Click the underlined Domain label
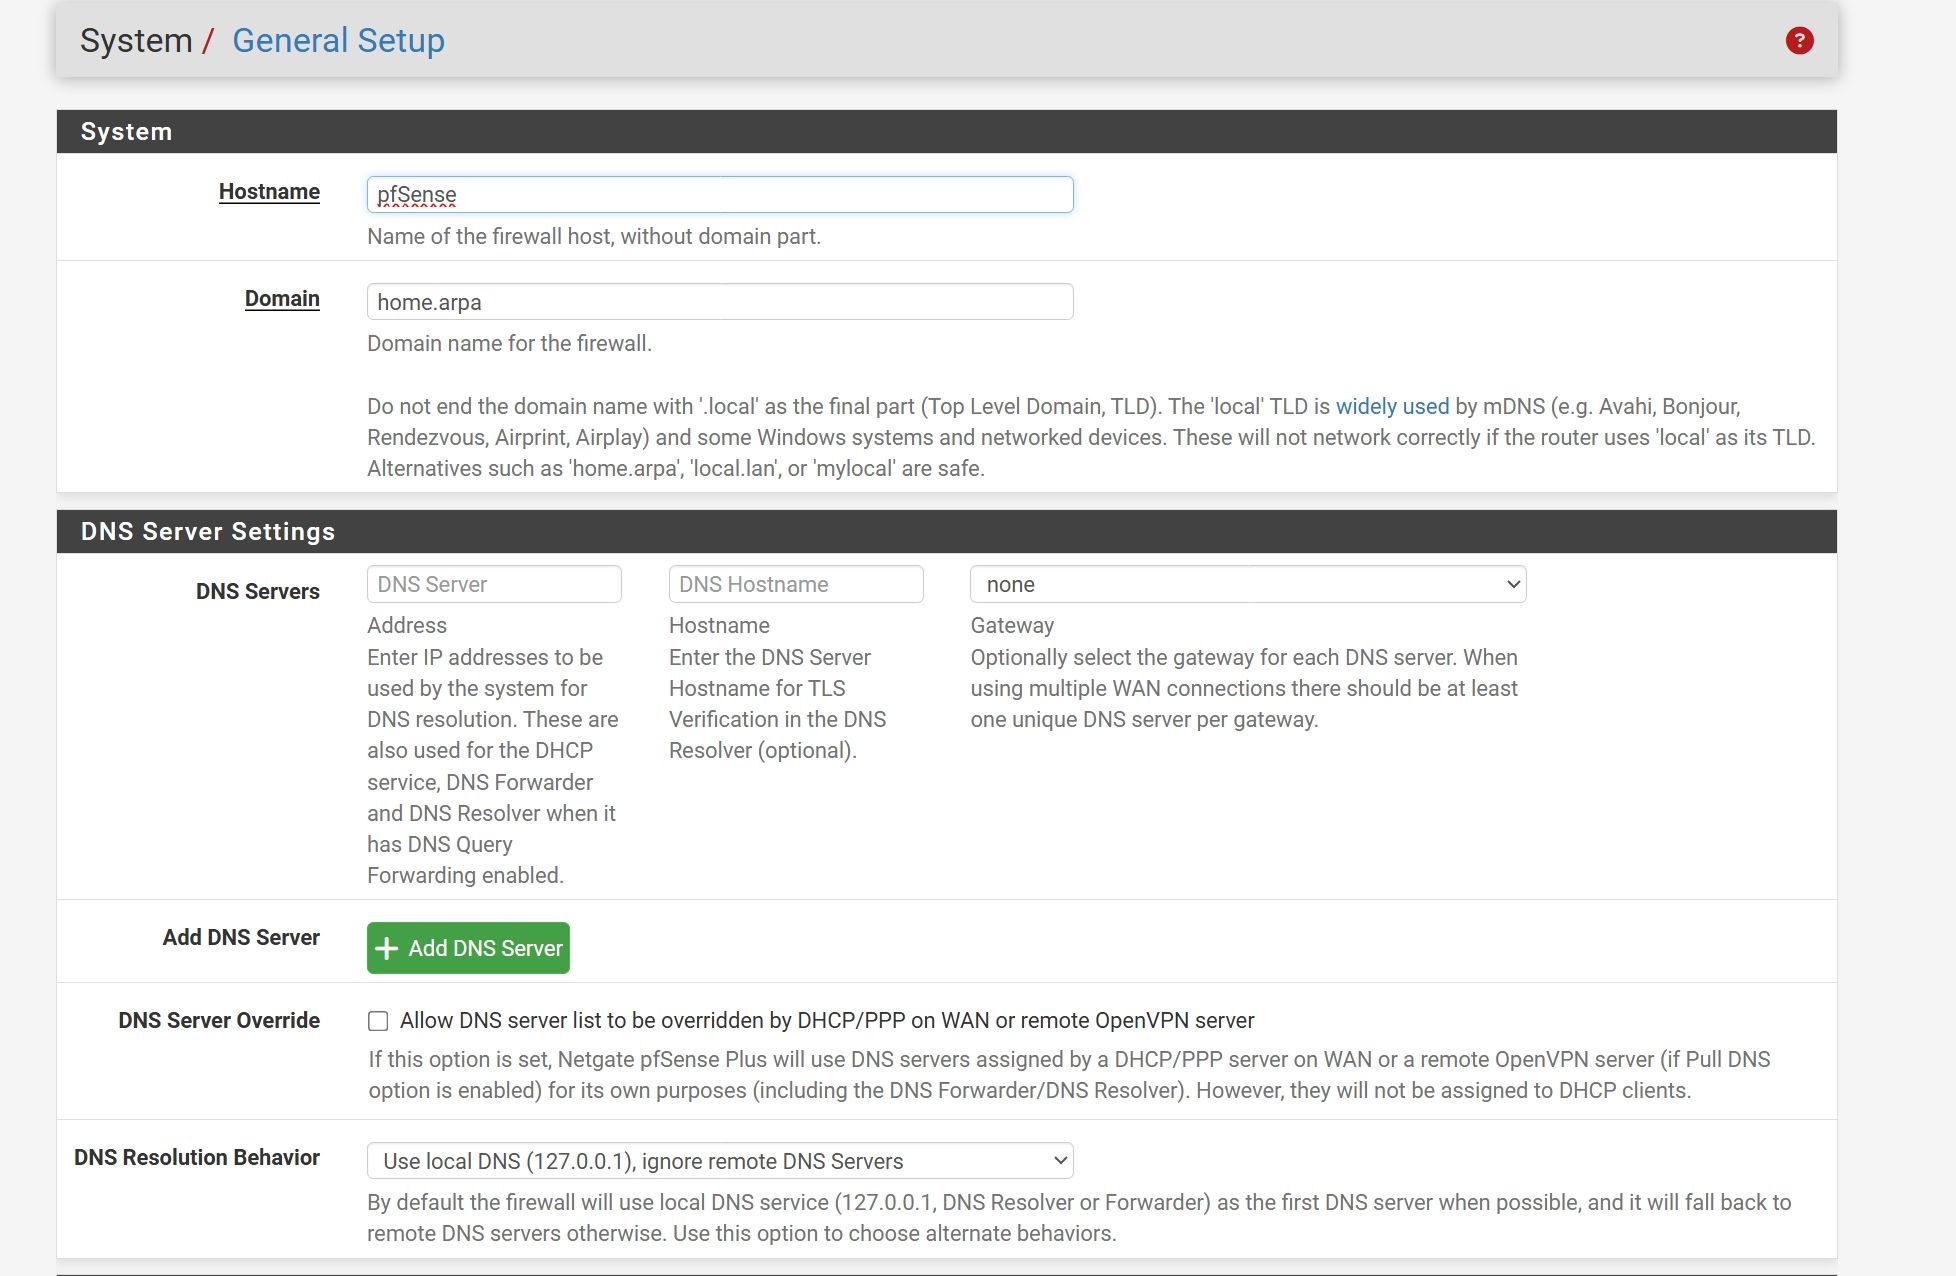 coord(282,298)
